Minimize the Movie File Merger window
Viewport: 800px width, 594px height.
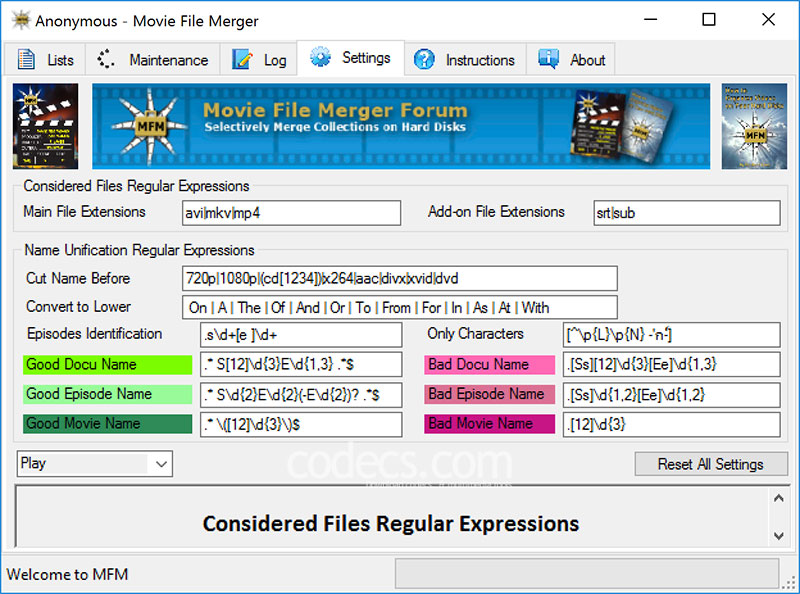click(x=650, y=20)
